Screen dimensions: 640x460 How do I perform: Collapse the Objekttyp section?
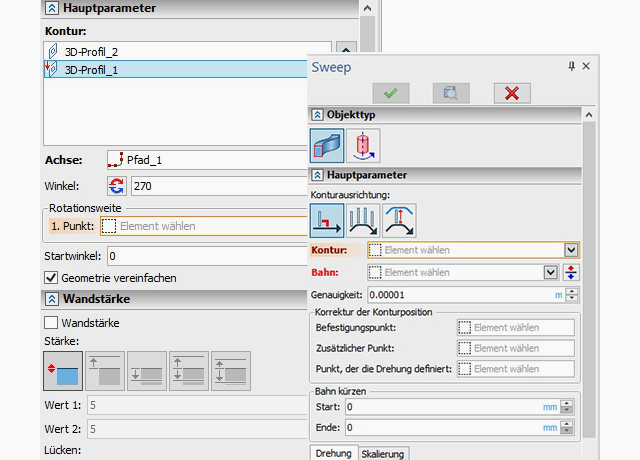318,115
